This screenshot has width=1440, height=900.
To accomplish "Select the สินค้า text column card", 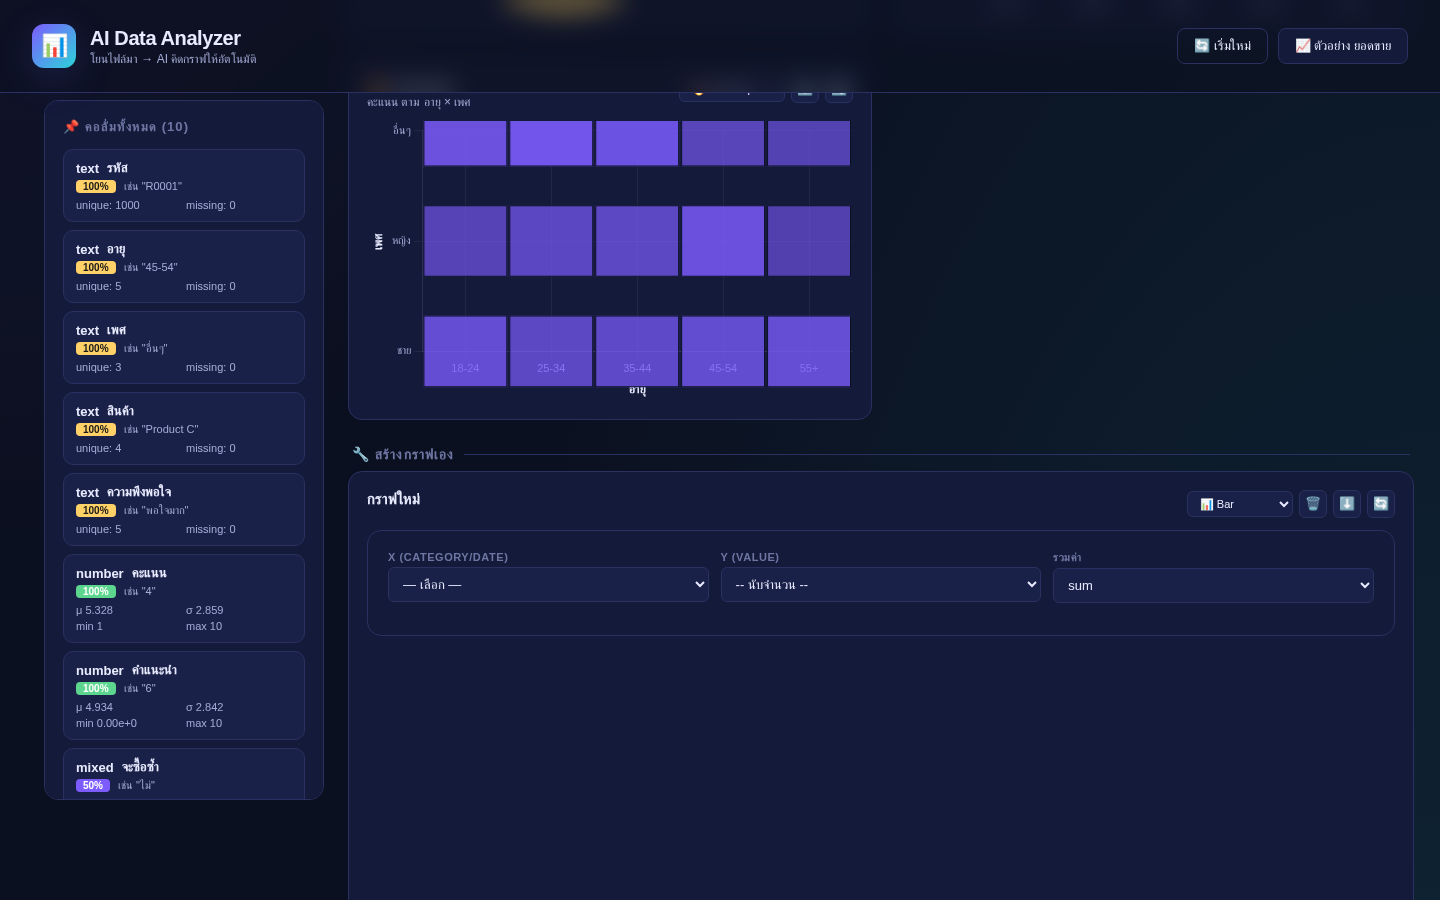I will click(x=184, y=429).
